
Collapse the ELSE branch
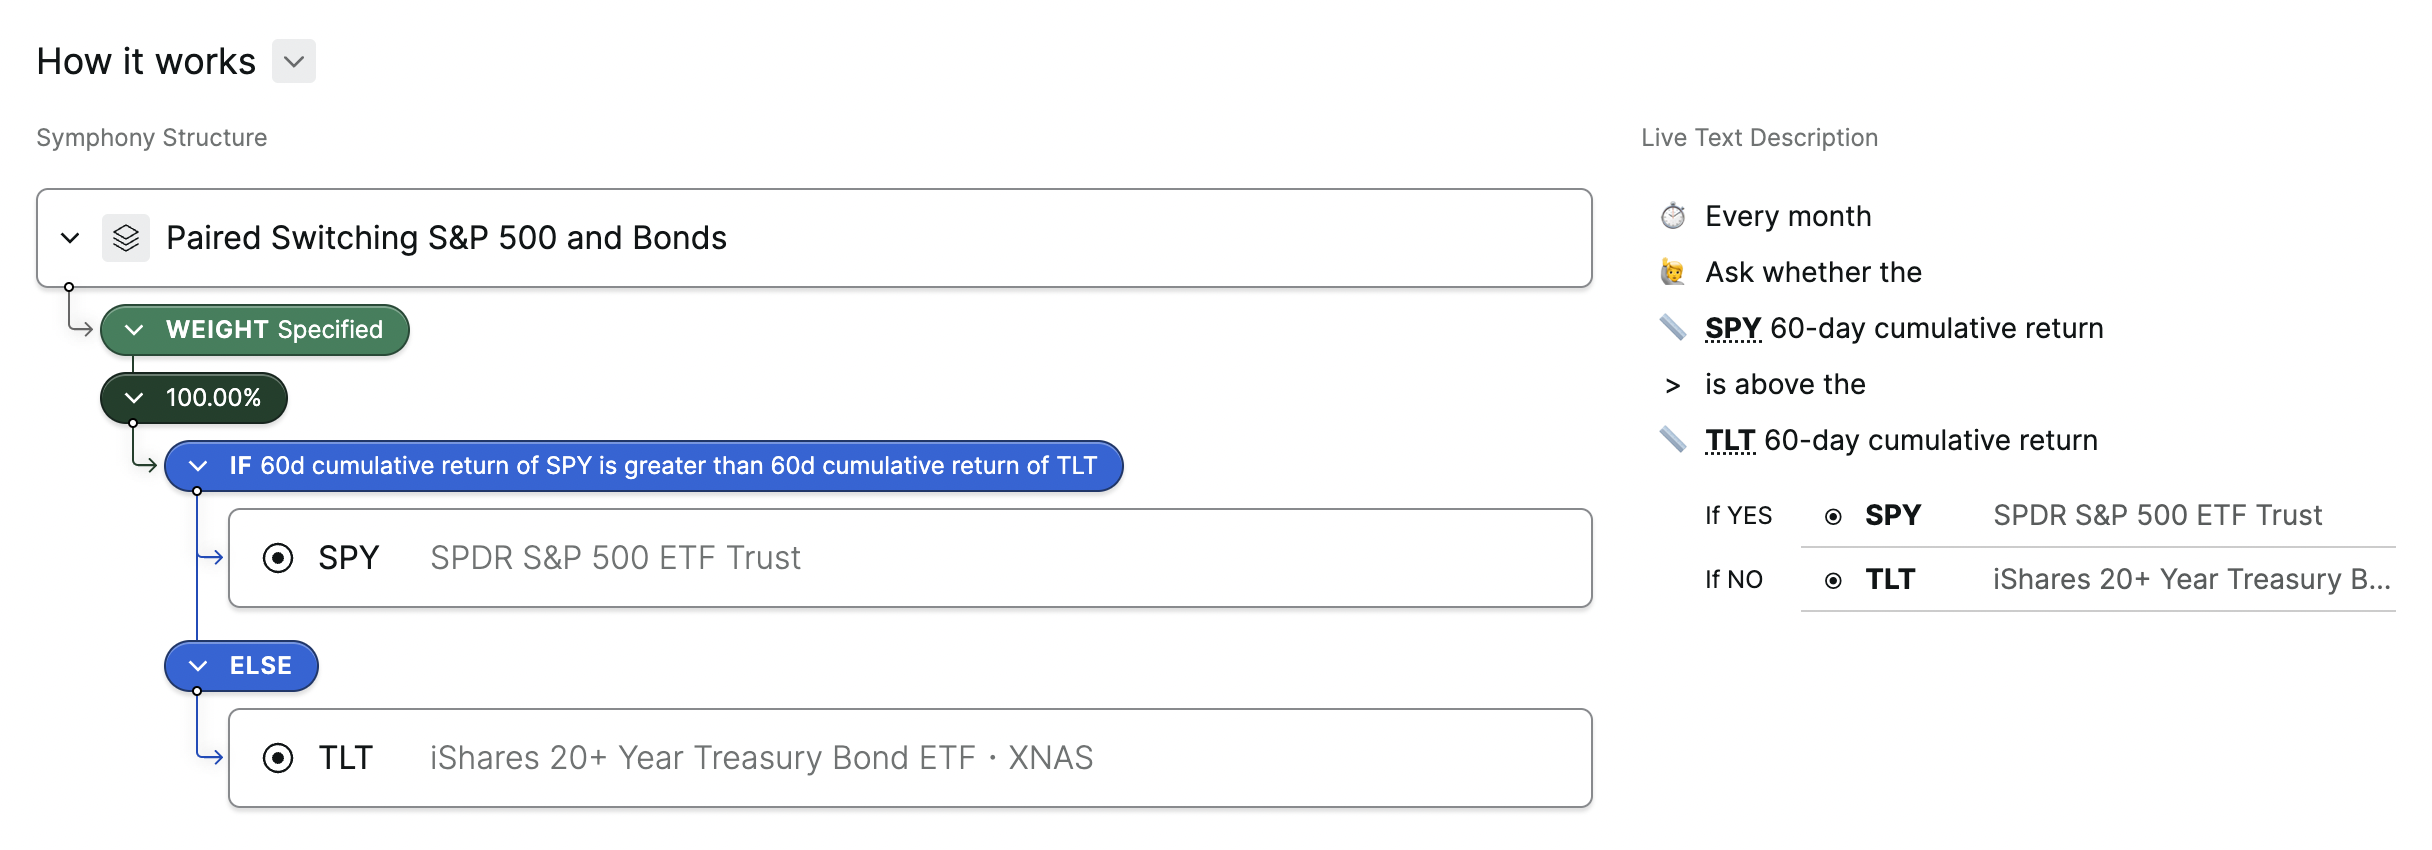198,666
